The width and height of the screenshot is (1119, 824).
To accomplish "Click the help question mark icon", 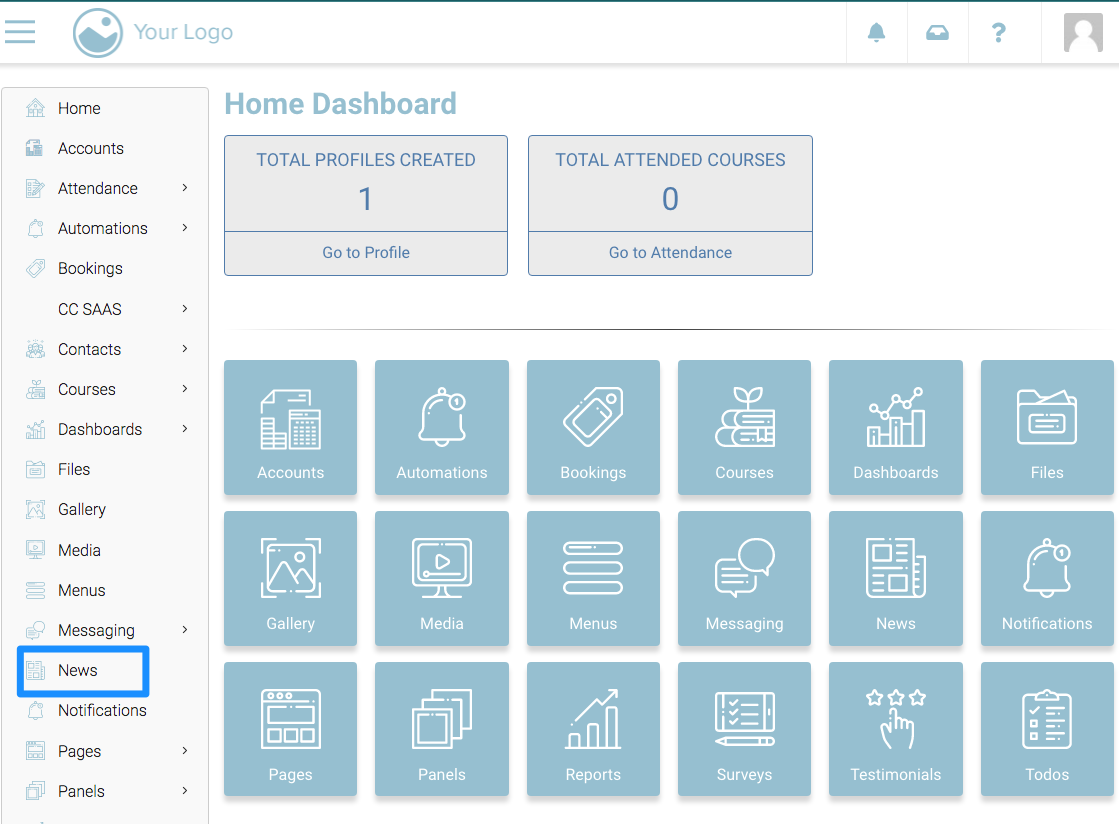I will point(998,33).
